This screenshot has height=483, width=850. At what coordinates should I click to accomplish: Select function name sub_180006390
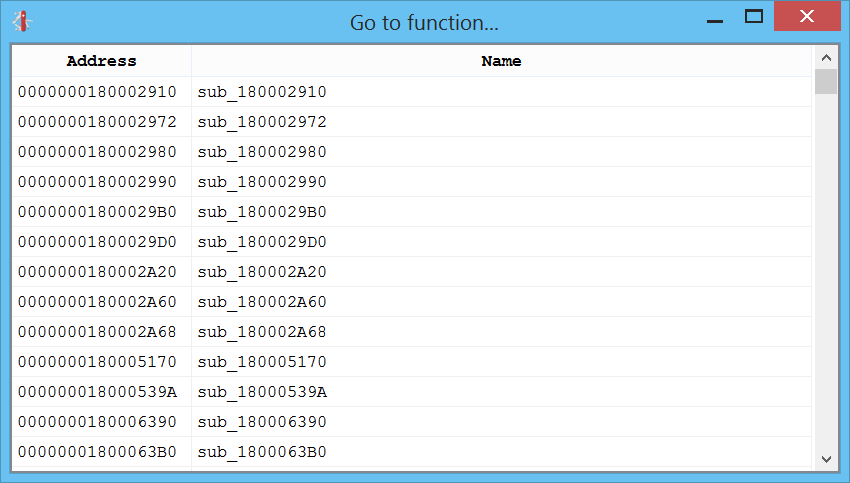(x=262, y=422)
